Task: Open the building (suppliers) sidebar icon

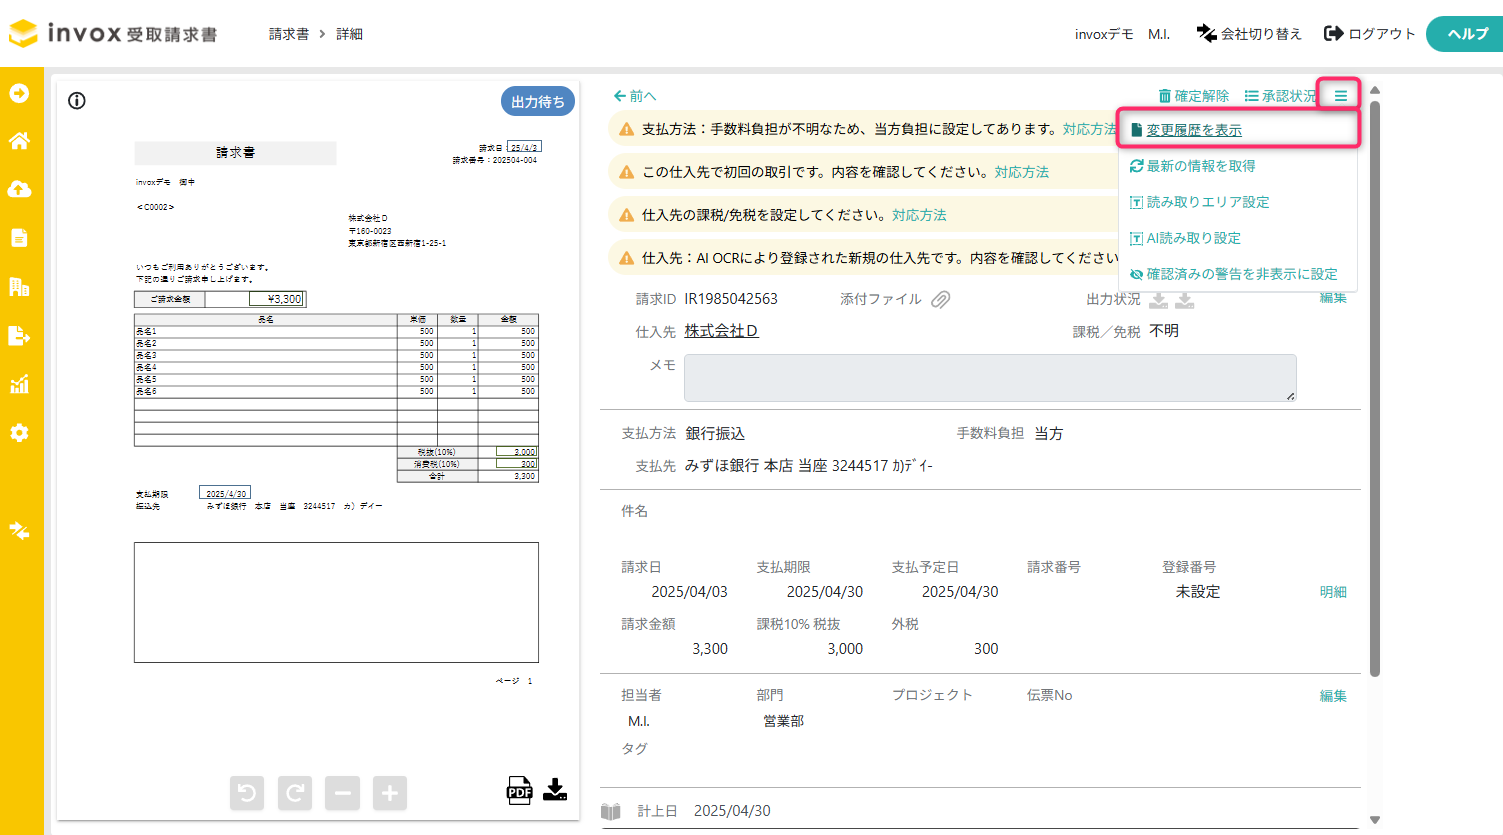Action: [x=19, y=287]
